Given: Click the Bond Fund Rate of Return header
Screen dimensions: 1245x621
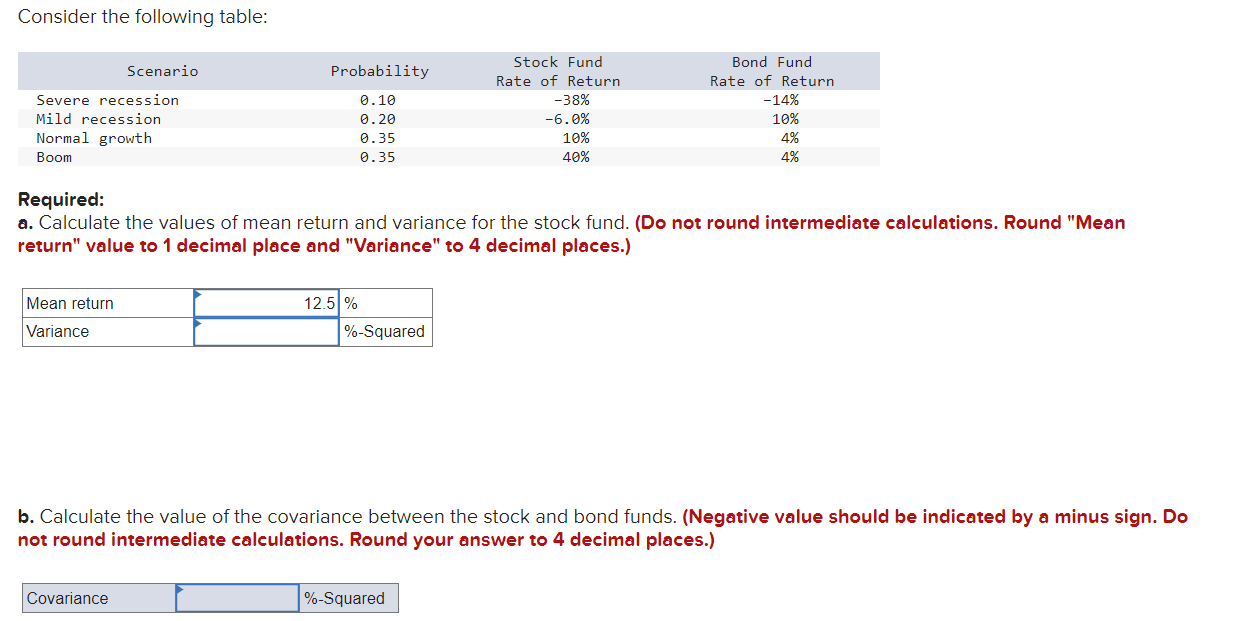Looking at the screenshot, I should [x=771, y=71].
